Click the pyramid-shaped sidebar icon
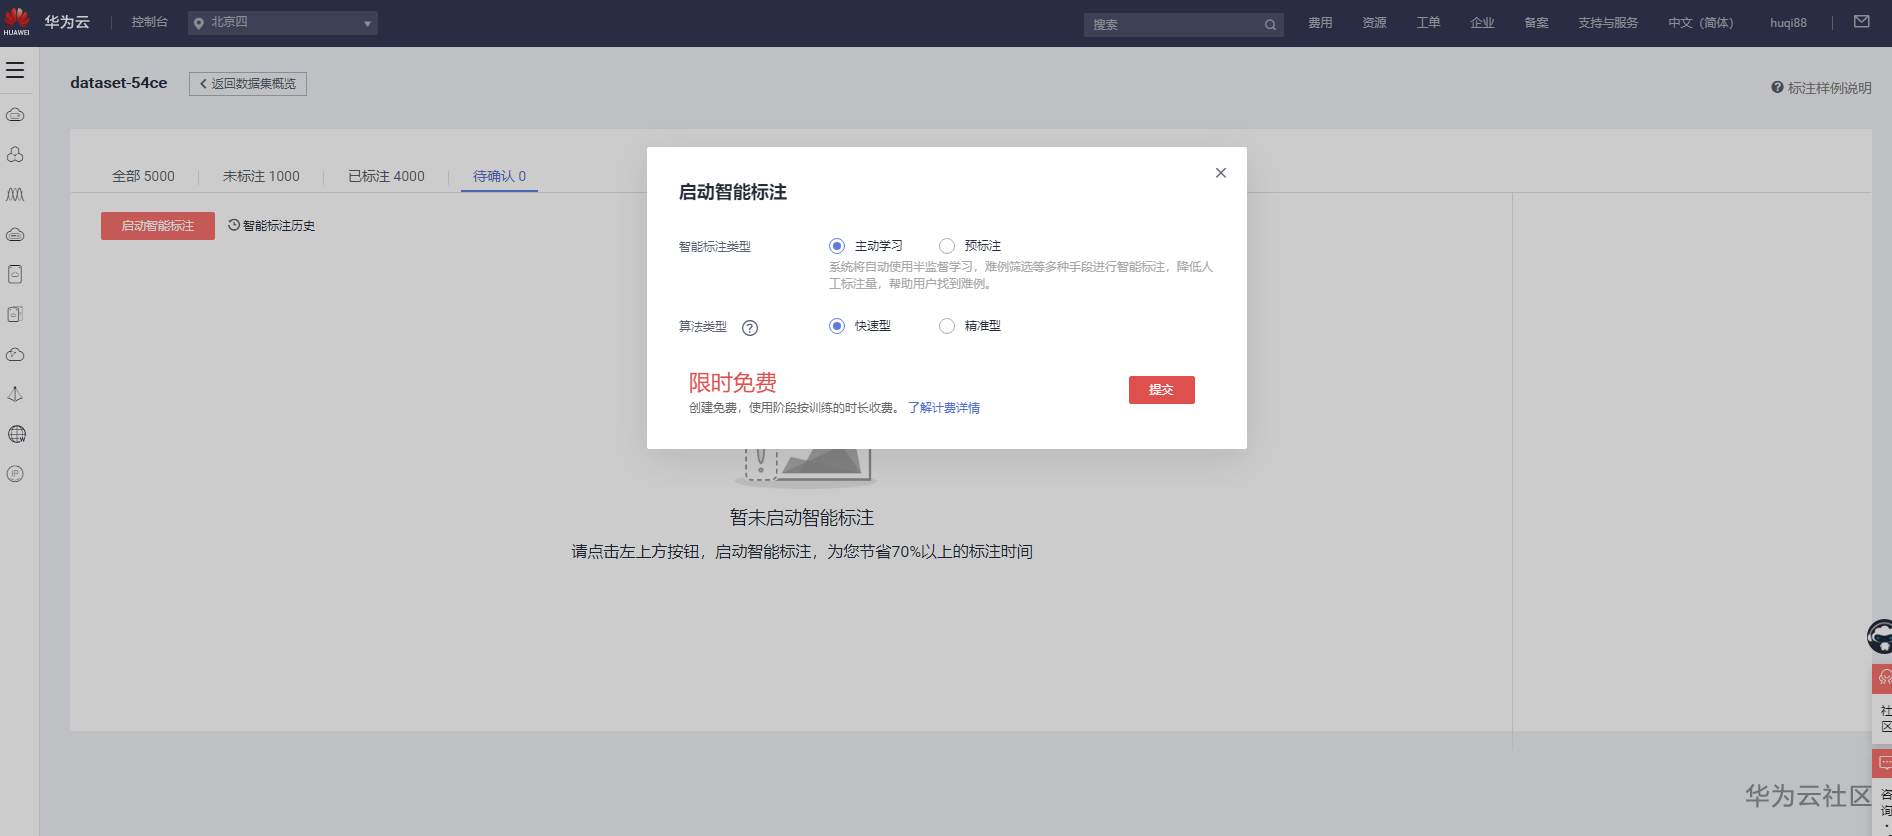 [x=15, y=394]
